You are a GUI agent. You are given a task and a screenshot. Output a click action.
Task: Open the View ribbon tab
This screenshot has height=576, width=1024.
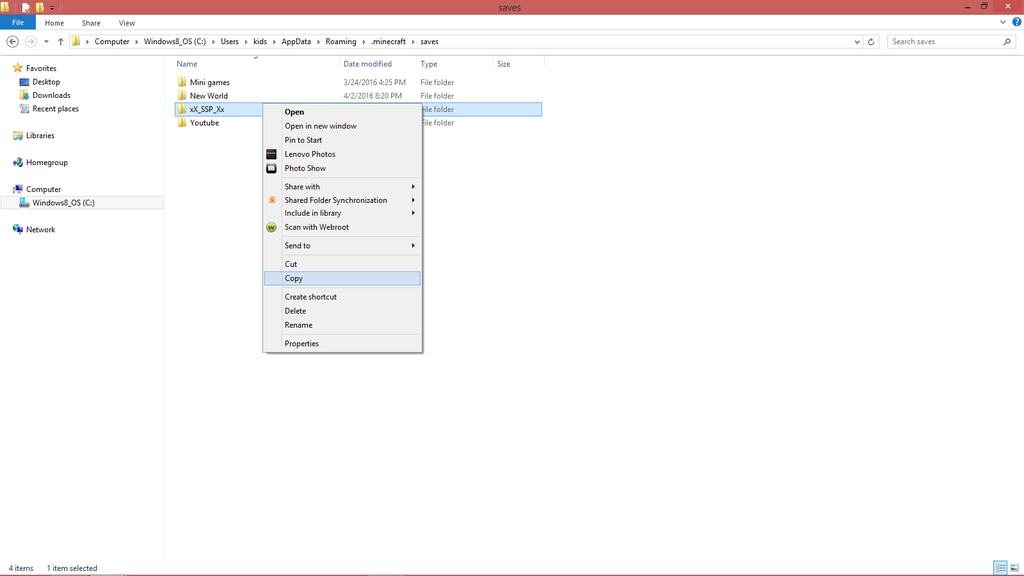pos(127,23)
